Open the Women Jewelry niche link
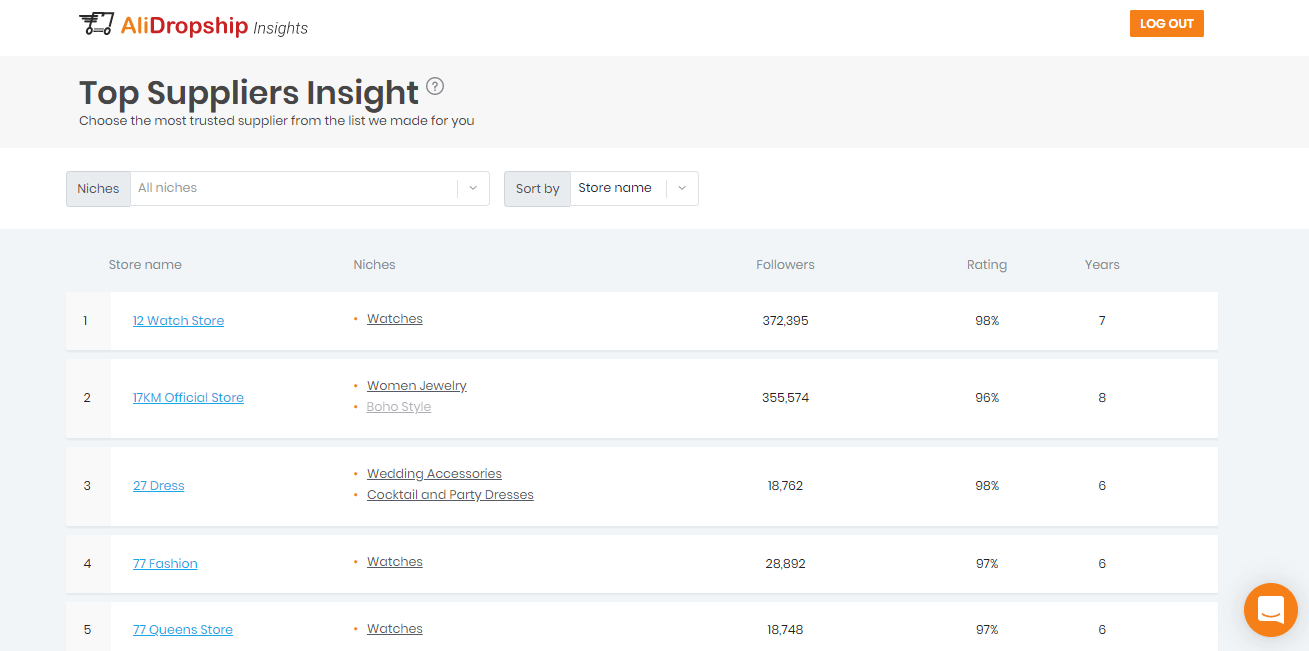 coord(416,385)
